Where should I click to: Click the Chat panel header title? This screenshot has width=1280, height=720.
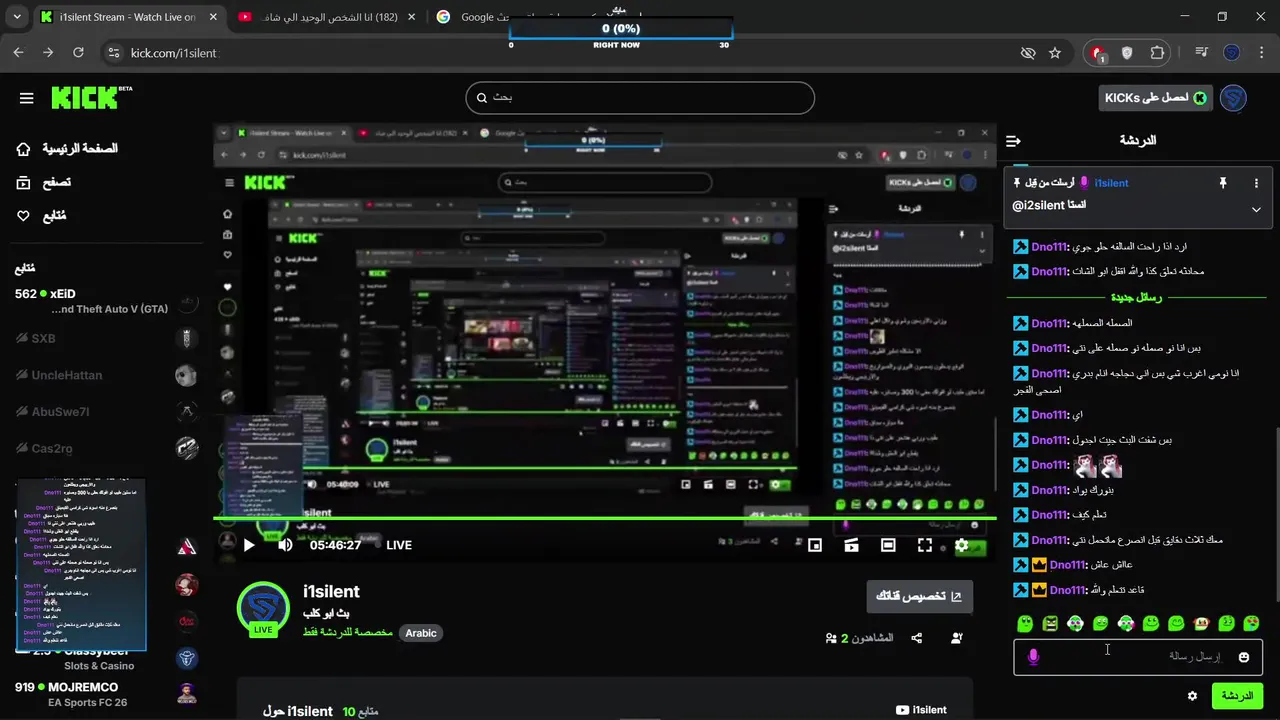pyautogui.click(x=1136, y=141)
